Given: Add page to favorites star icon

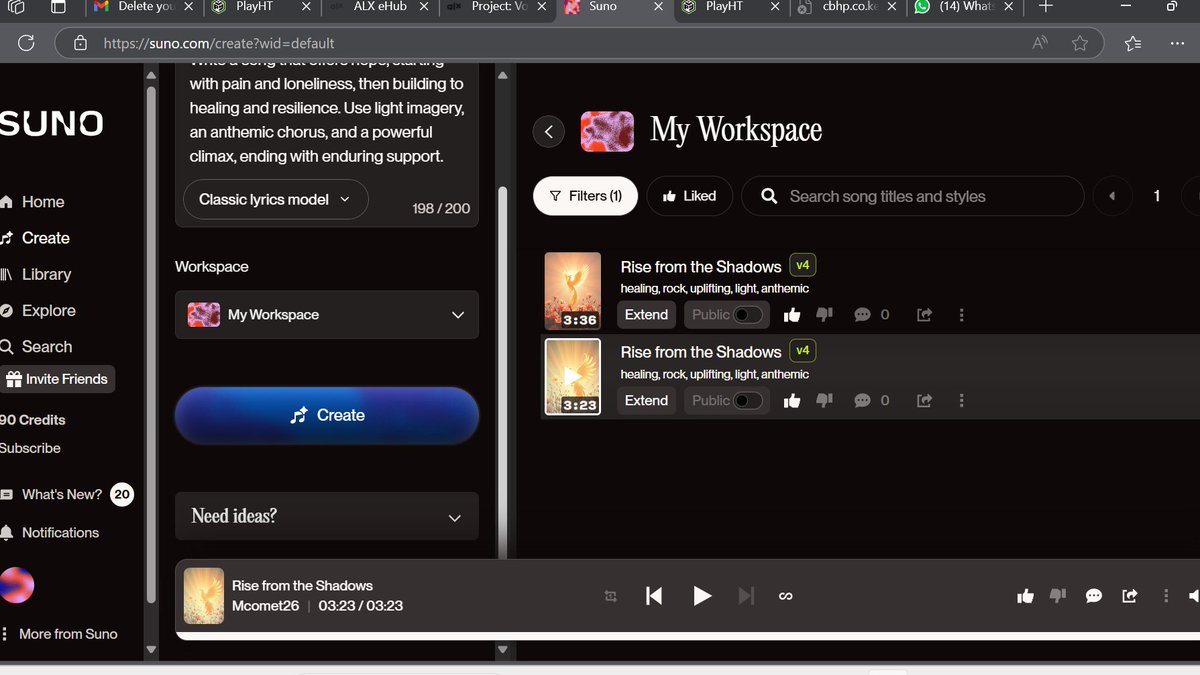Looking at the screenshot, I should click(x=1080, y=43).
